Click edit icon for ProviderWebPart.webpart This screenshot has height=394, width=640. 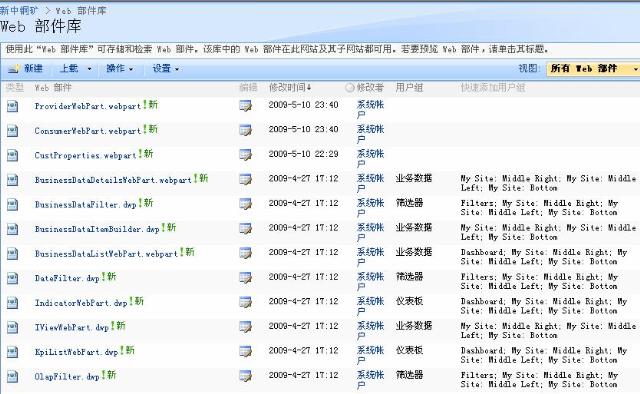245,106
